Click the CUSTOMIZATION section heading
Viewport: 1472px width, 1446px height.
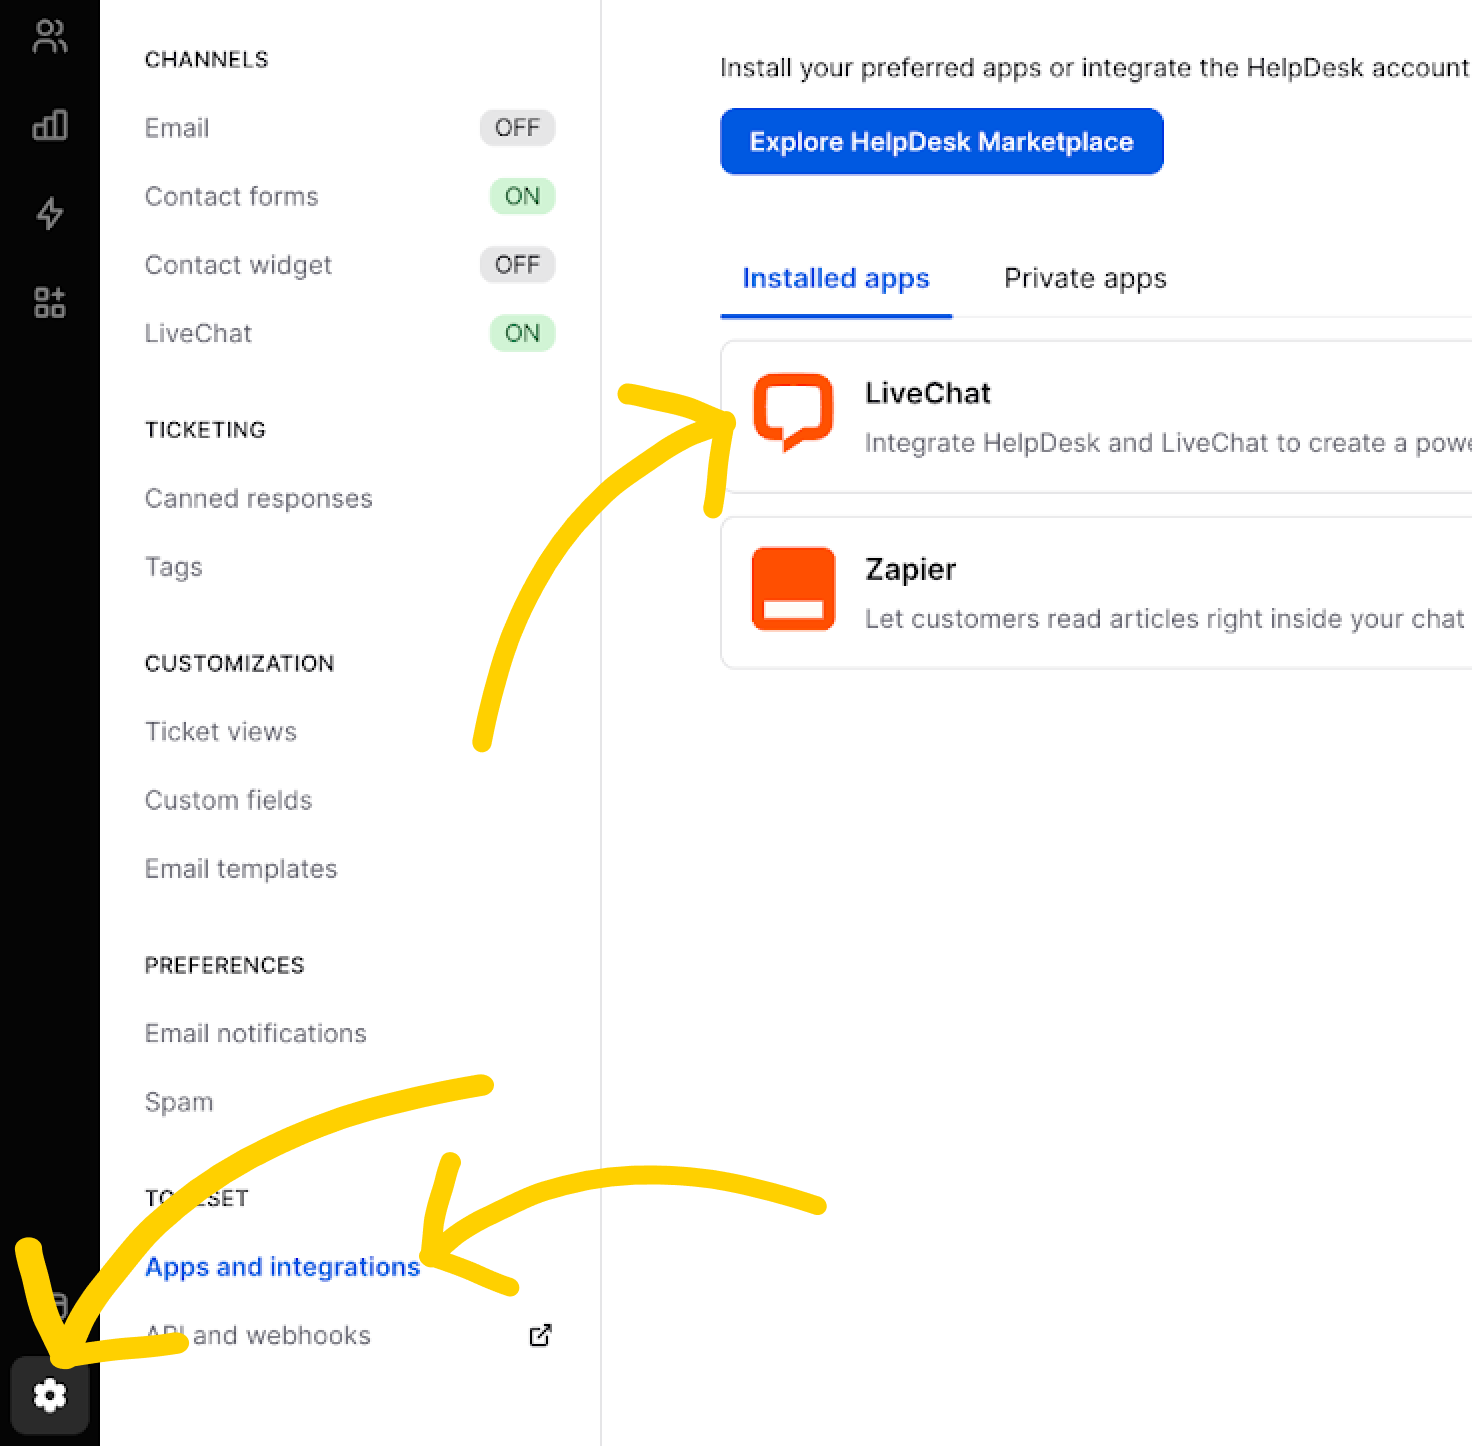click(240, 663)
